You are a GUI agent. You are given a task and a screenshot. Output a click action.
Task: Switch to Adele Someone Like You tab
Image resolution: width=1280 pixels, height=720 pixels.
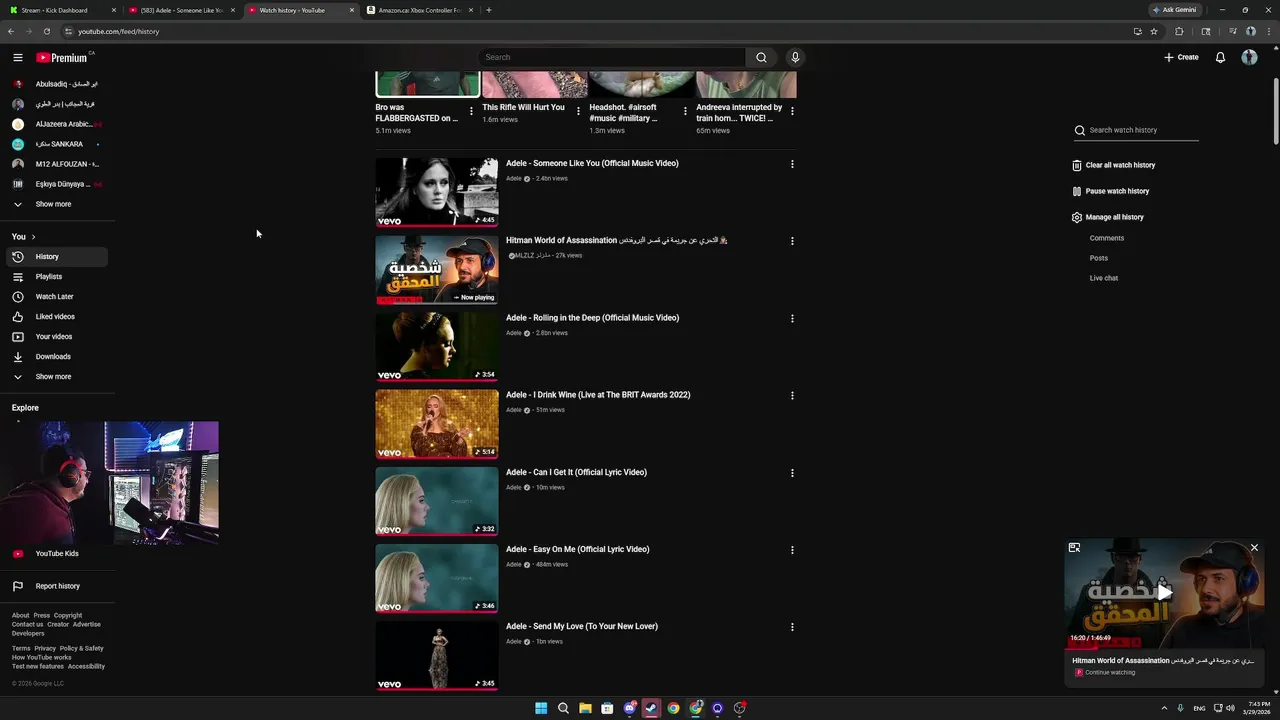[182, 10]
